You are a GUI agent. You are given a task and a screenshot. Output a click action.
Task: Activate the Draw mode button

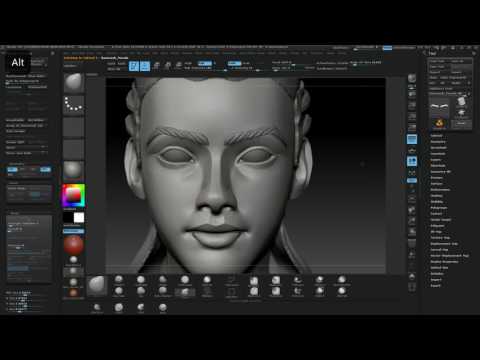pos(145,66)
